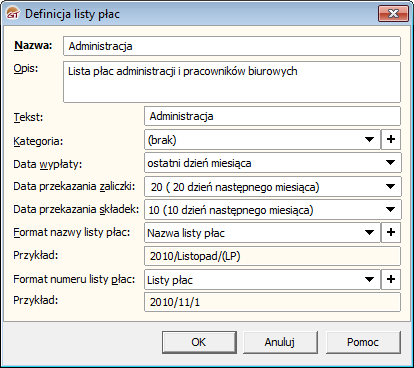Click the Tekst input field
The width and height of the screenshot is (414, 368).
272,116
